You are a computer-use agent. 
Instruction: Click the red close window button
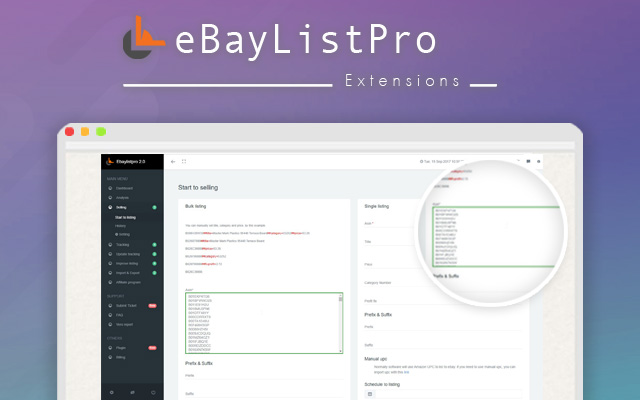click(x=69, y=131)
